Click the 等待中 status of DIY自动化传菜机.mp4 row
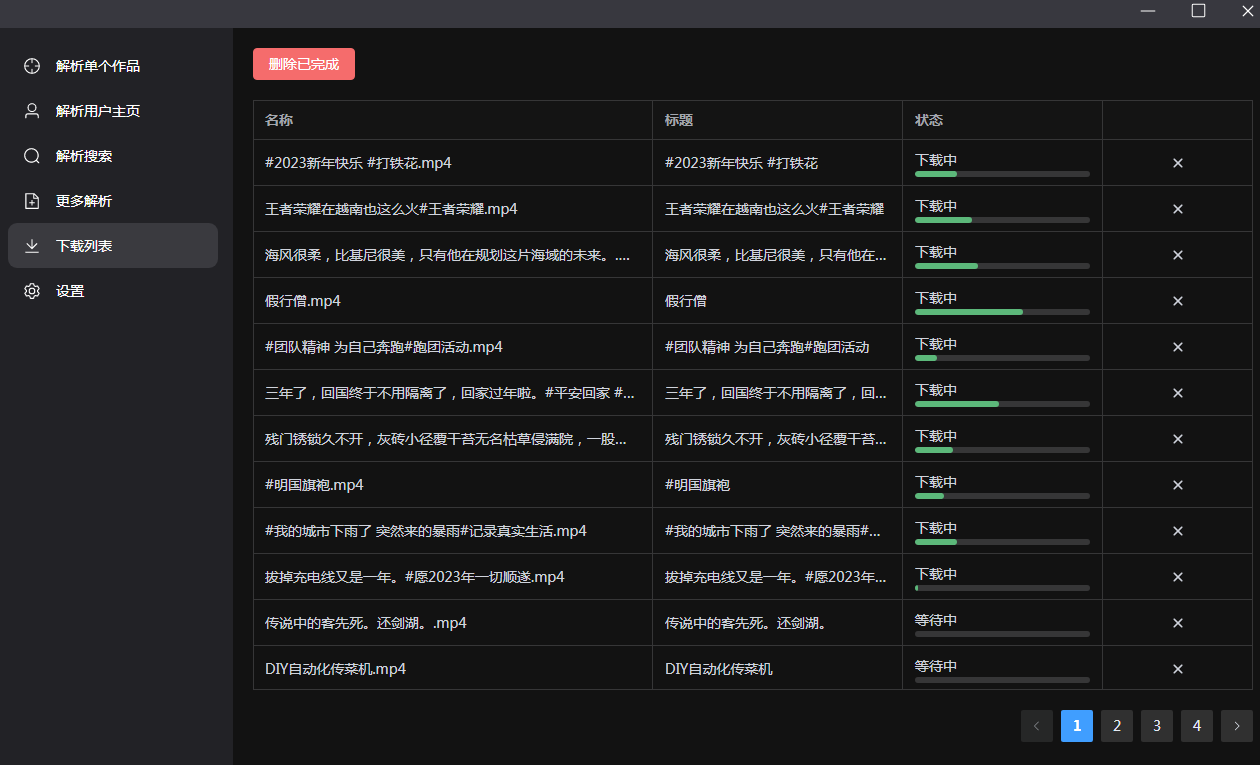1260x765 pixels. tap(936, 666)
